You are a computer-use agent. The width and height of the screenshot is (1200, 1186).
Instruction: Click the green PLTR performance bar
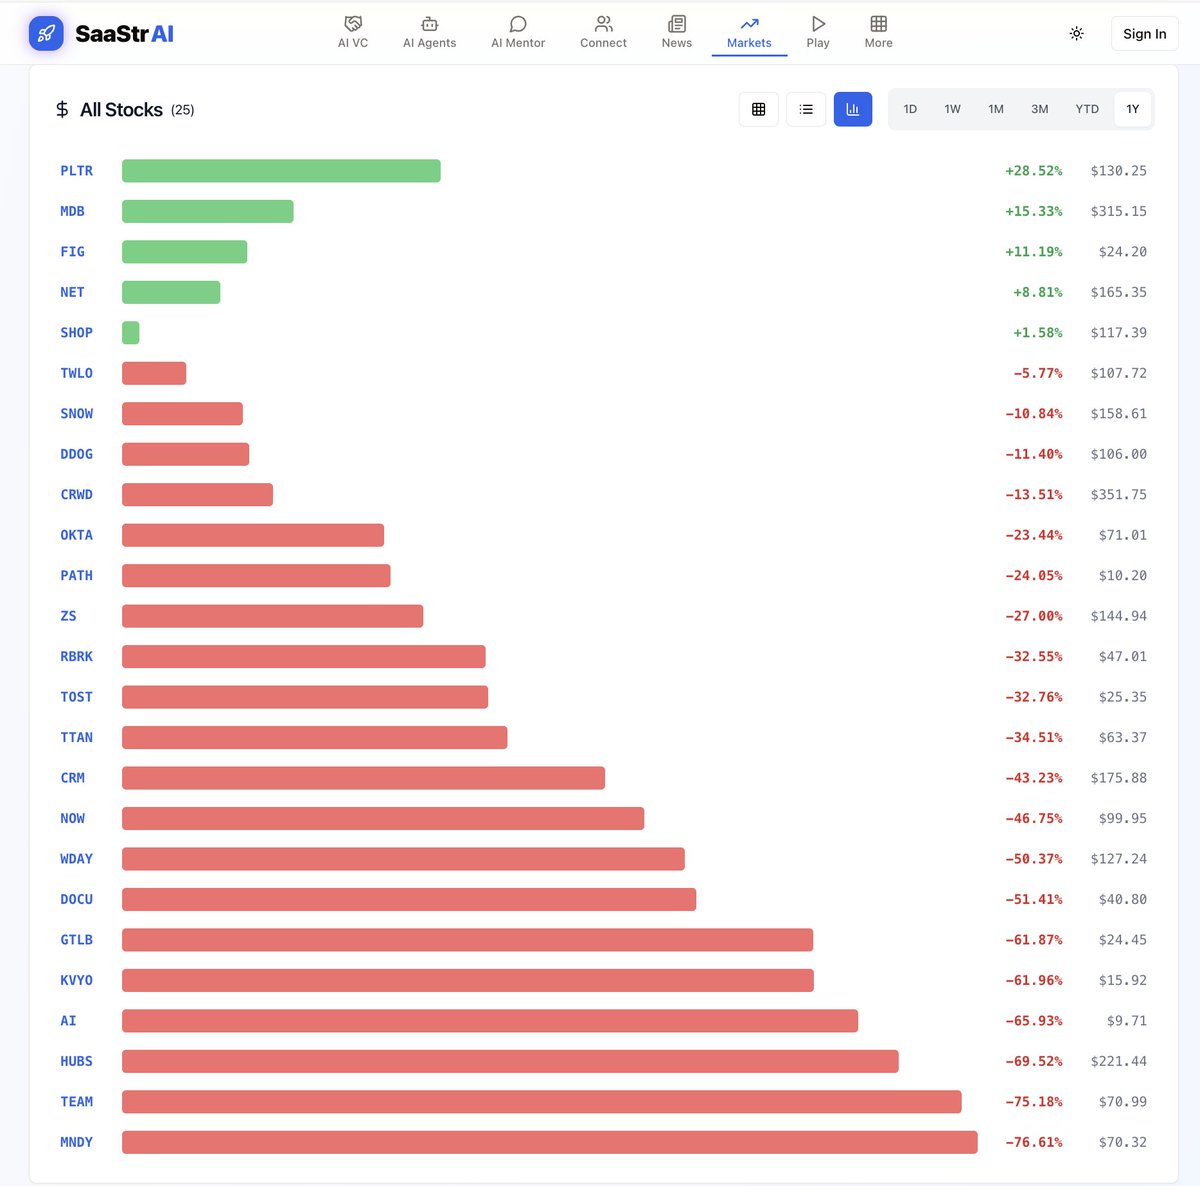coord(281,171)
